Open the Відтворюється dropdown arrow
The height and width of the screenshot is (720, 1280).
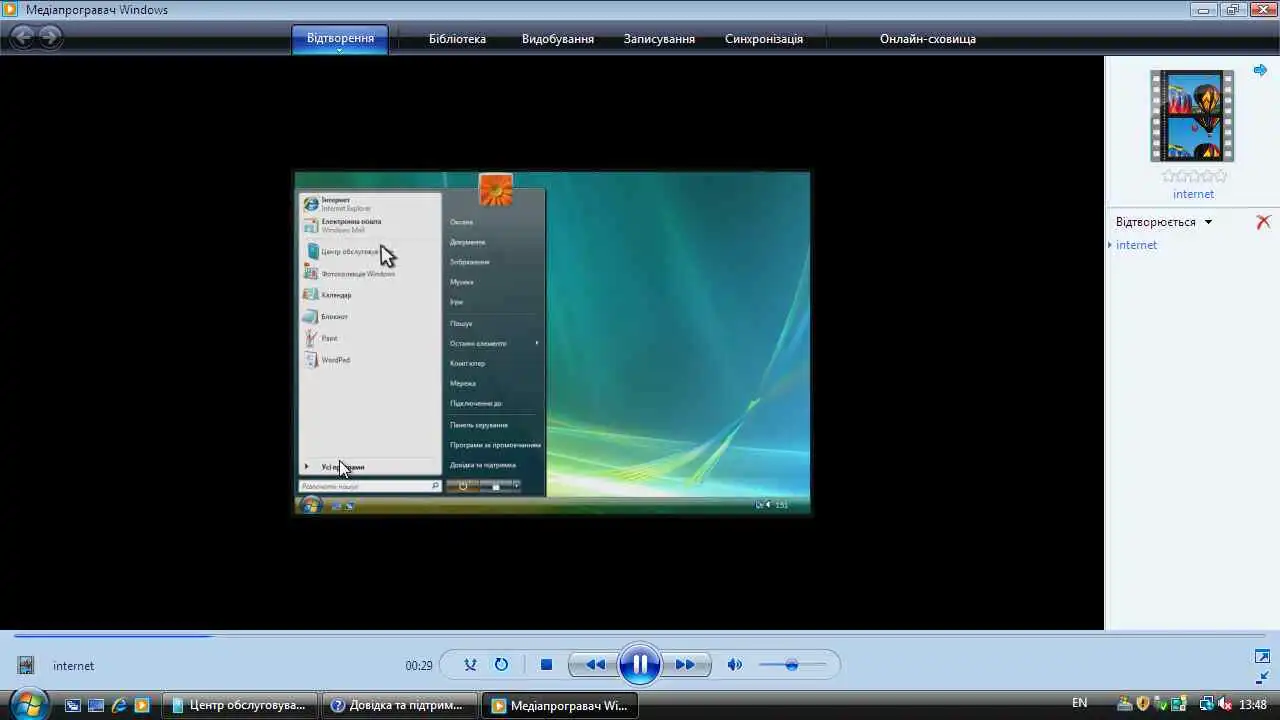pos(1208,222)
